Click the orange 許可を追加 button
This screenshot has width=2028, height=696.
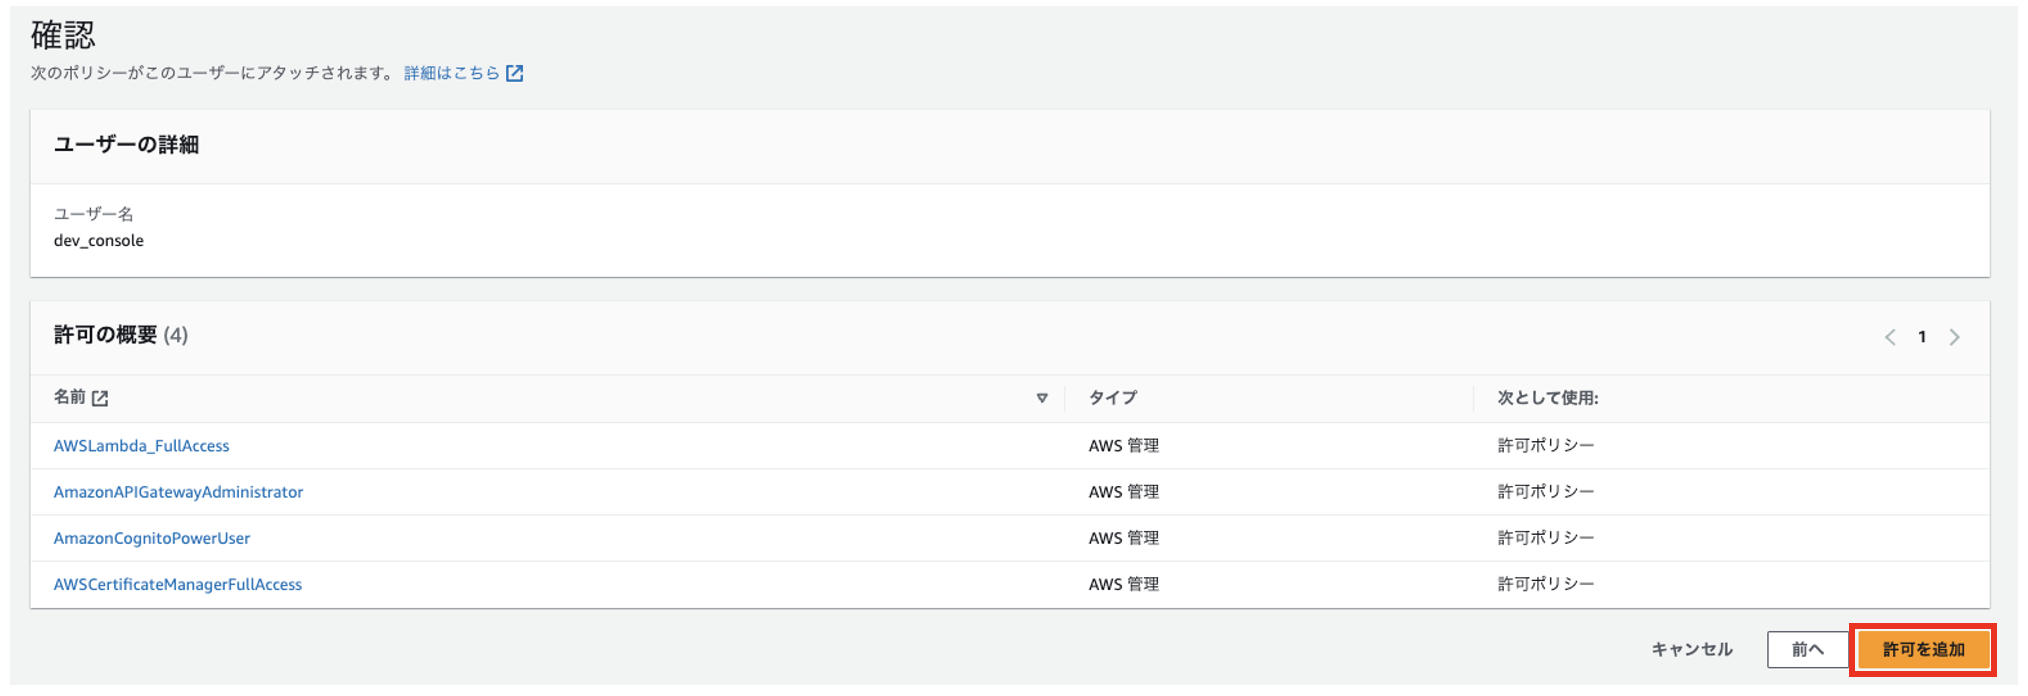(x=1923, y=650)
